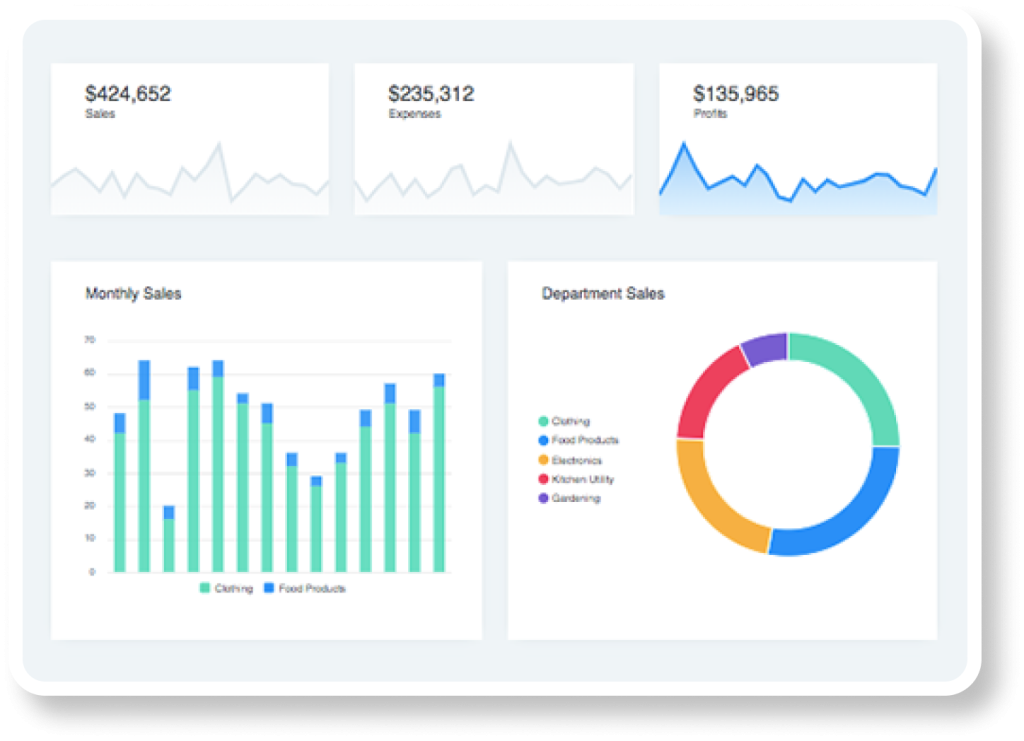Click the gray Sales sparkline chart

[x=190, y=180]
